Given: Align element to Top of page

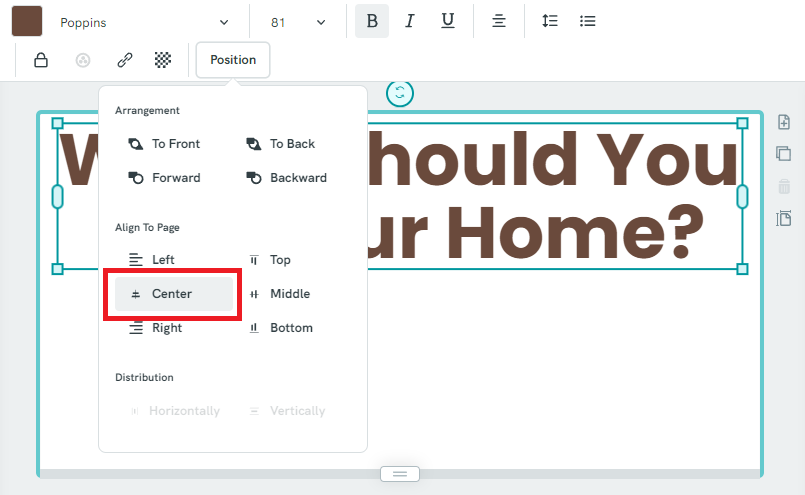Looking at the screenshot, I should pos(270,260).
